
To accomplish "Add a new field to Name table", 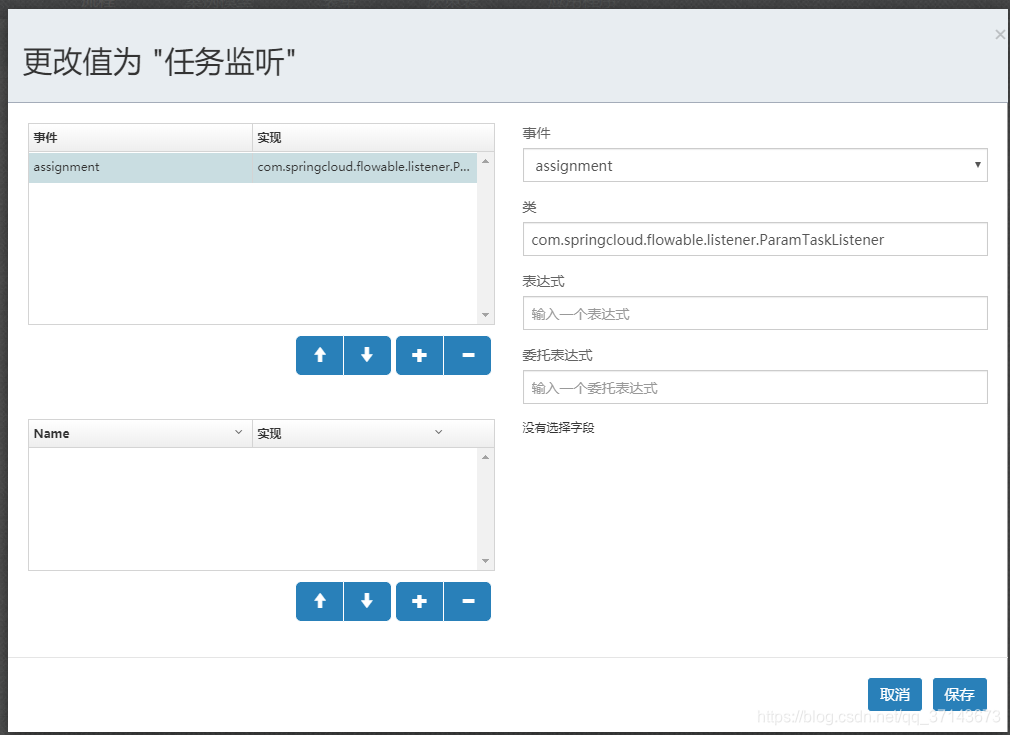I will click(x=419, y=601).
